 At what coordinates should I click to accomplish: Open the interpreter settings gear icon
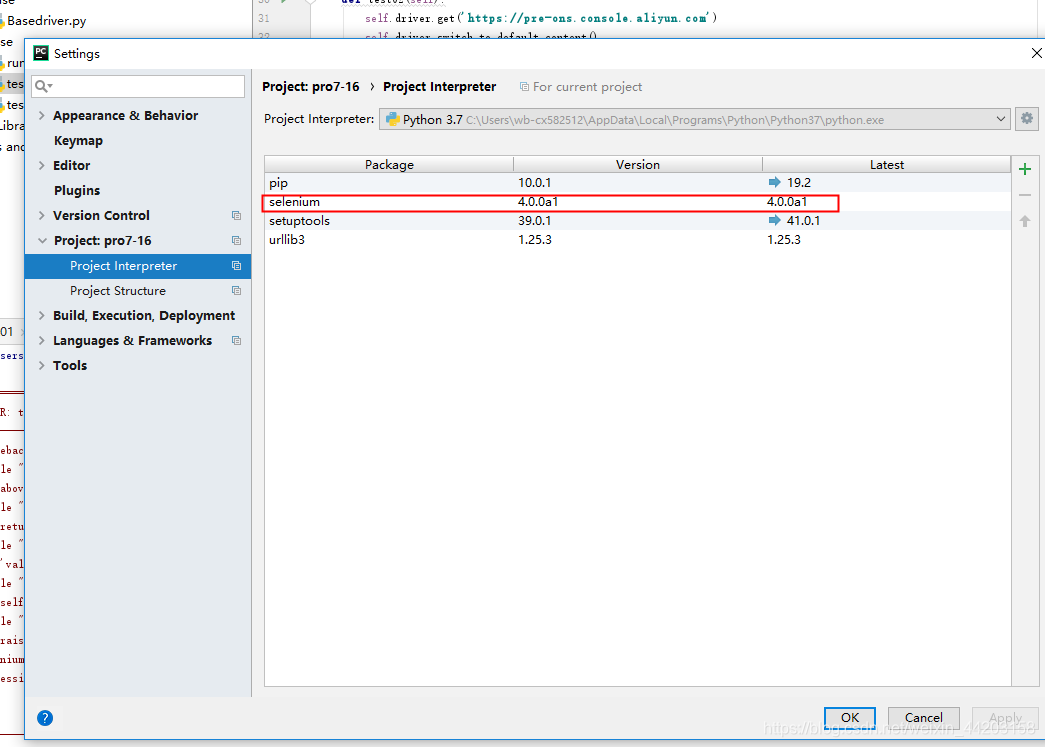coord(1026,118)
